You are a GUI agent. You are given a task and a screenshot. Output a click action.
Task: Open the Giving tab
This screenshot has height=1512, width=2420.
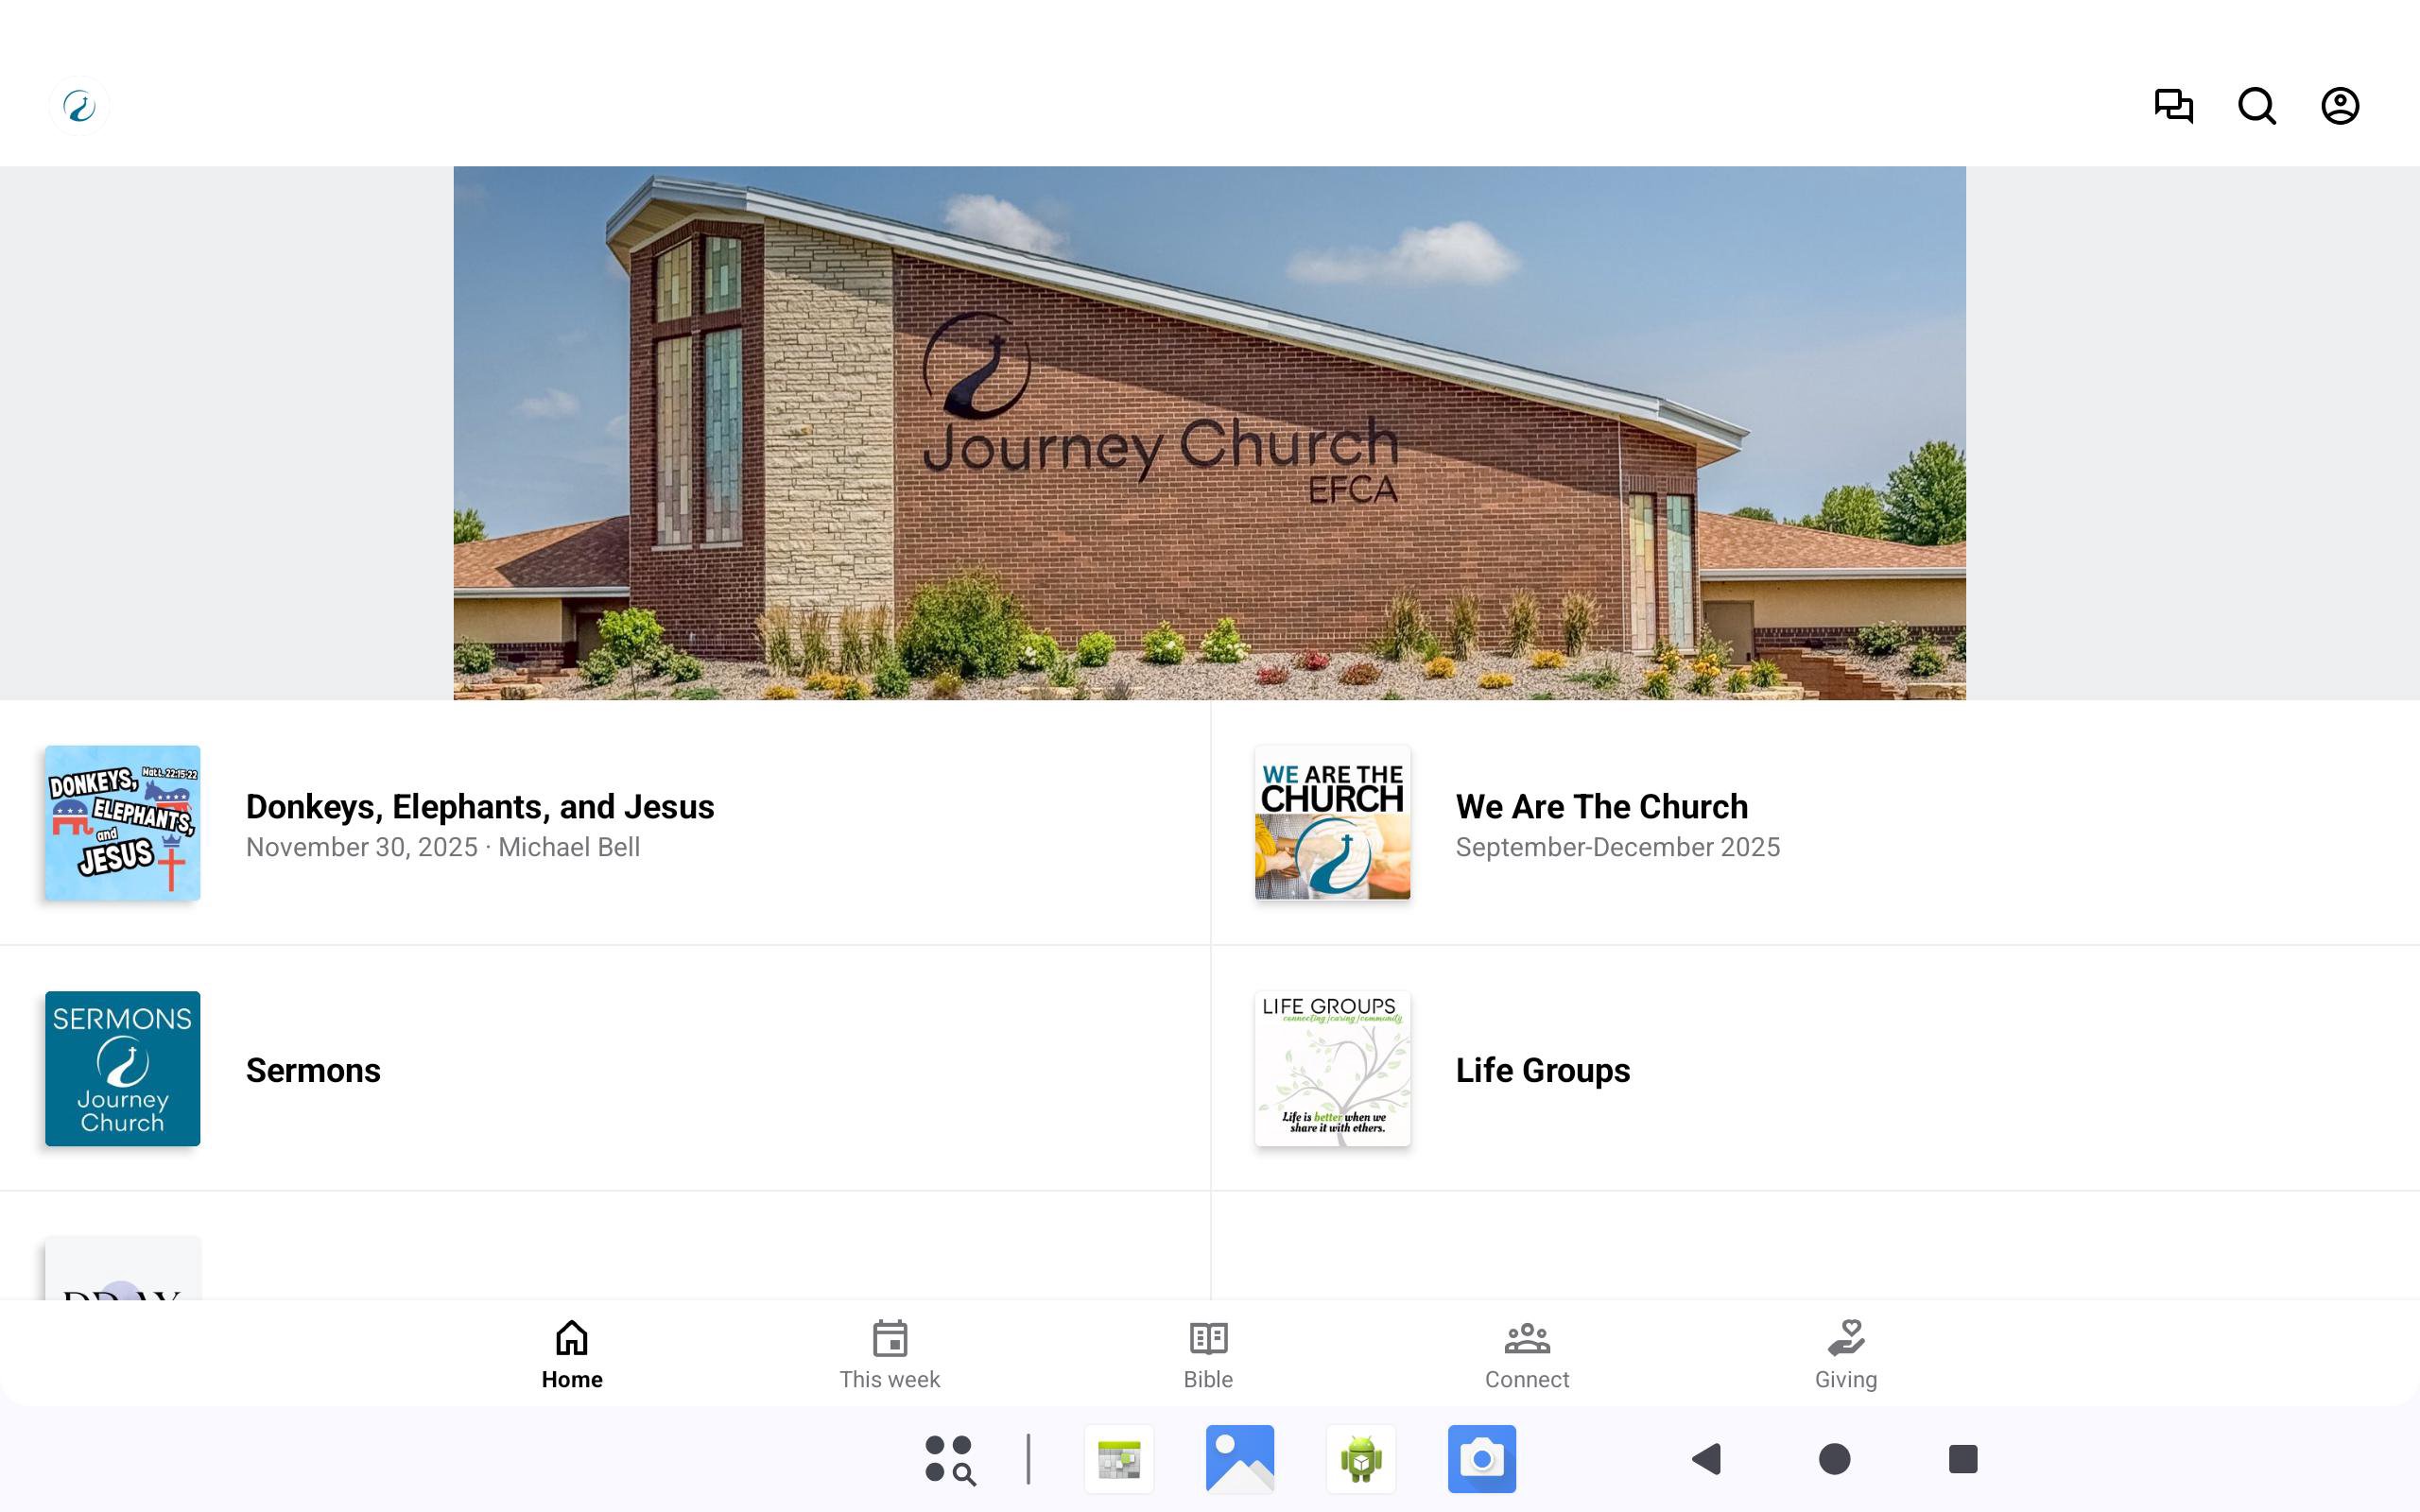click(1846, 1355)
